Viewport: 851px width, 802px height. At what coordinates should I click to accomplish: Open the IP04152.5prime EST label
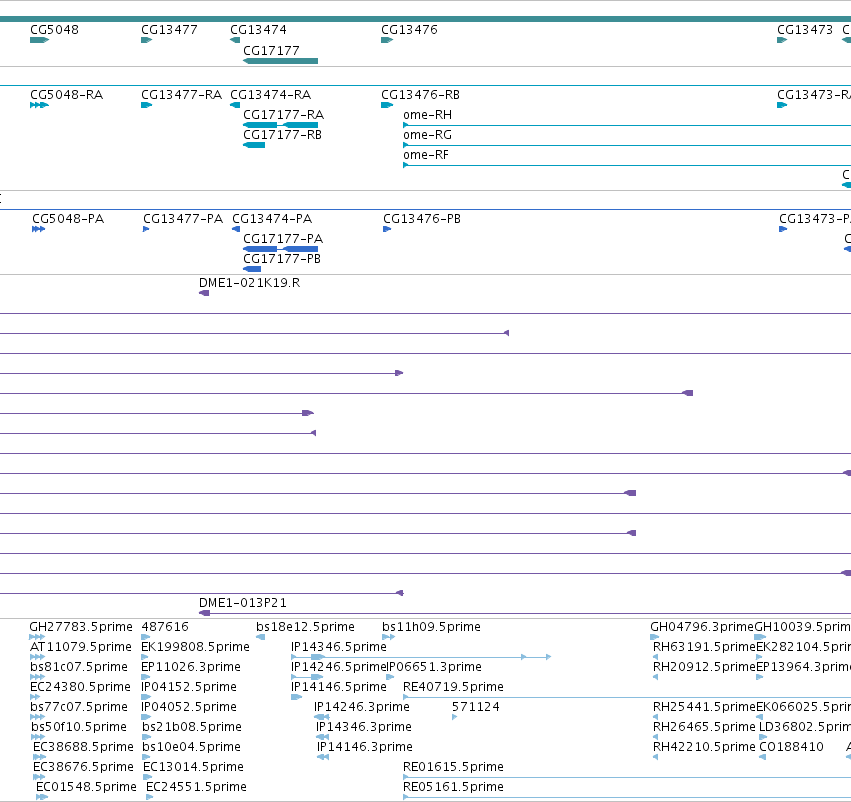point(189,688)
